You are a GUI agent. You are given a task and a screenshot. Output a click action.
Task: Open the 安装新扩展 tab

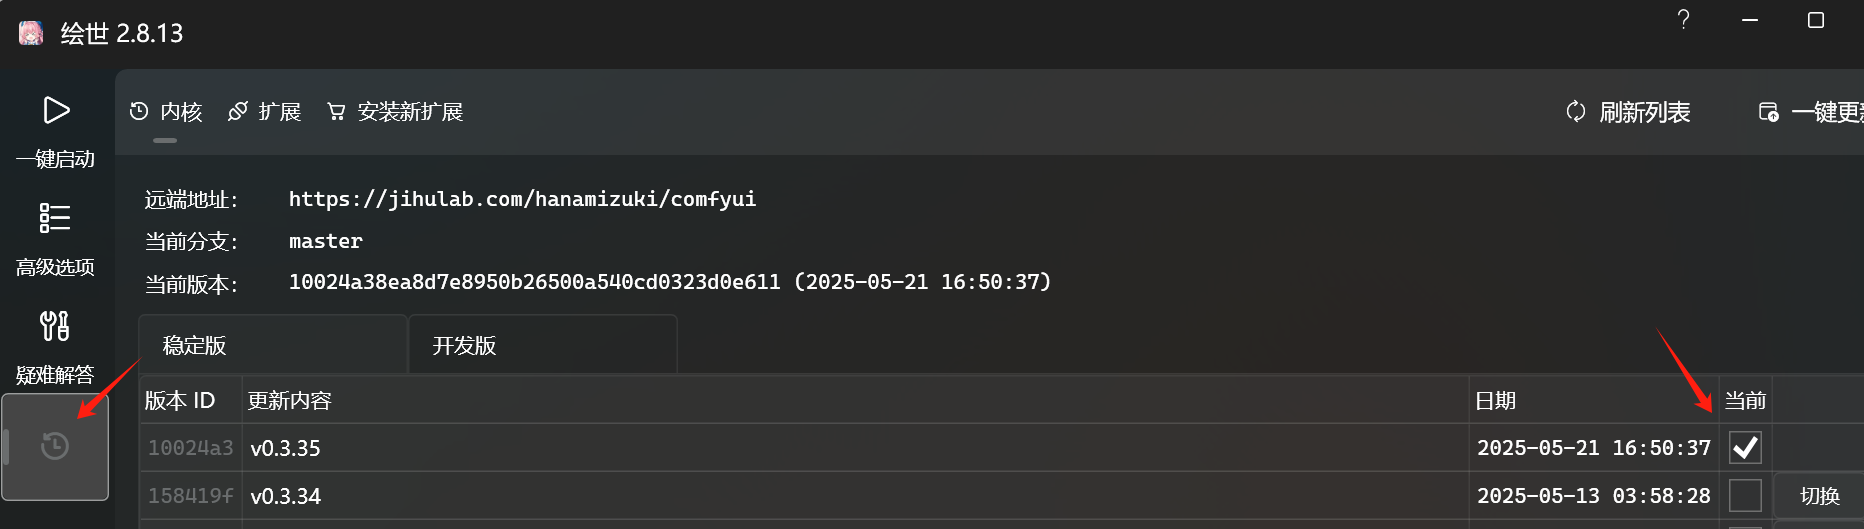396,112
